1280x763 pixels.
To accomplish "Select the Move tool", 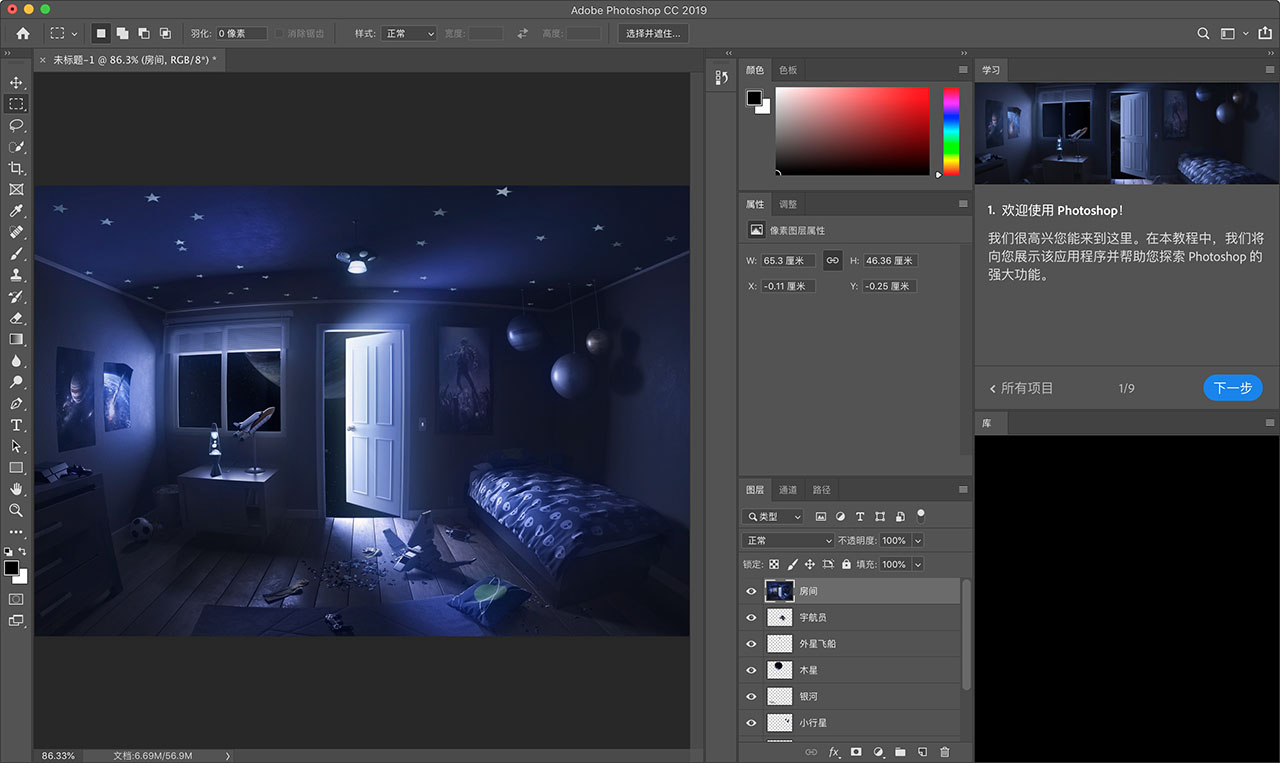I will (x=16, y=82).
